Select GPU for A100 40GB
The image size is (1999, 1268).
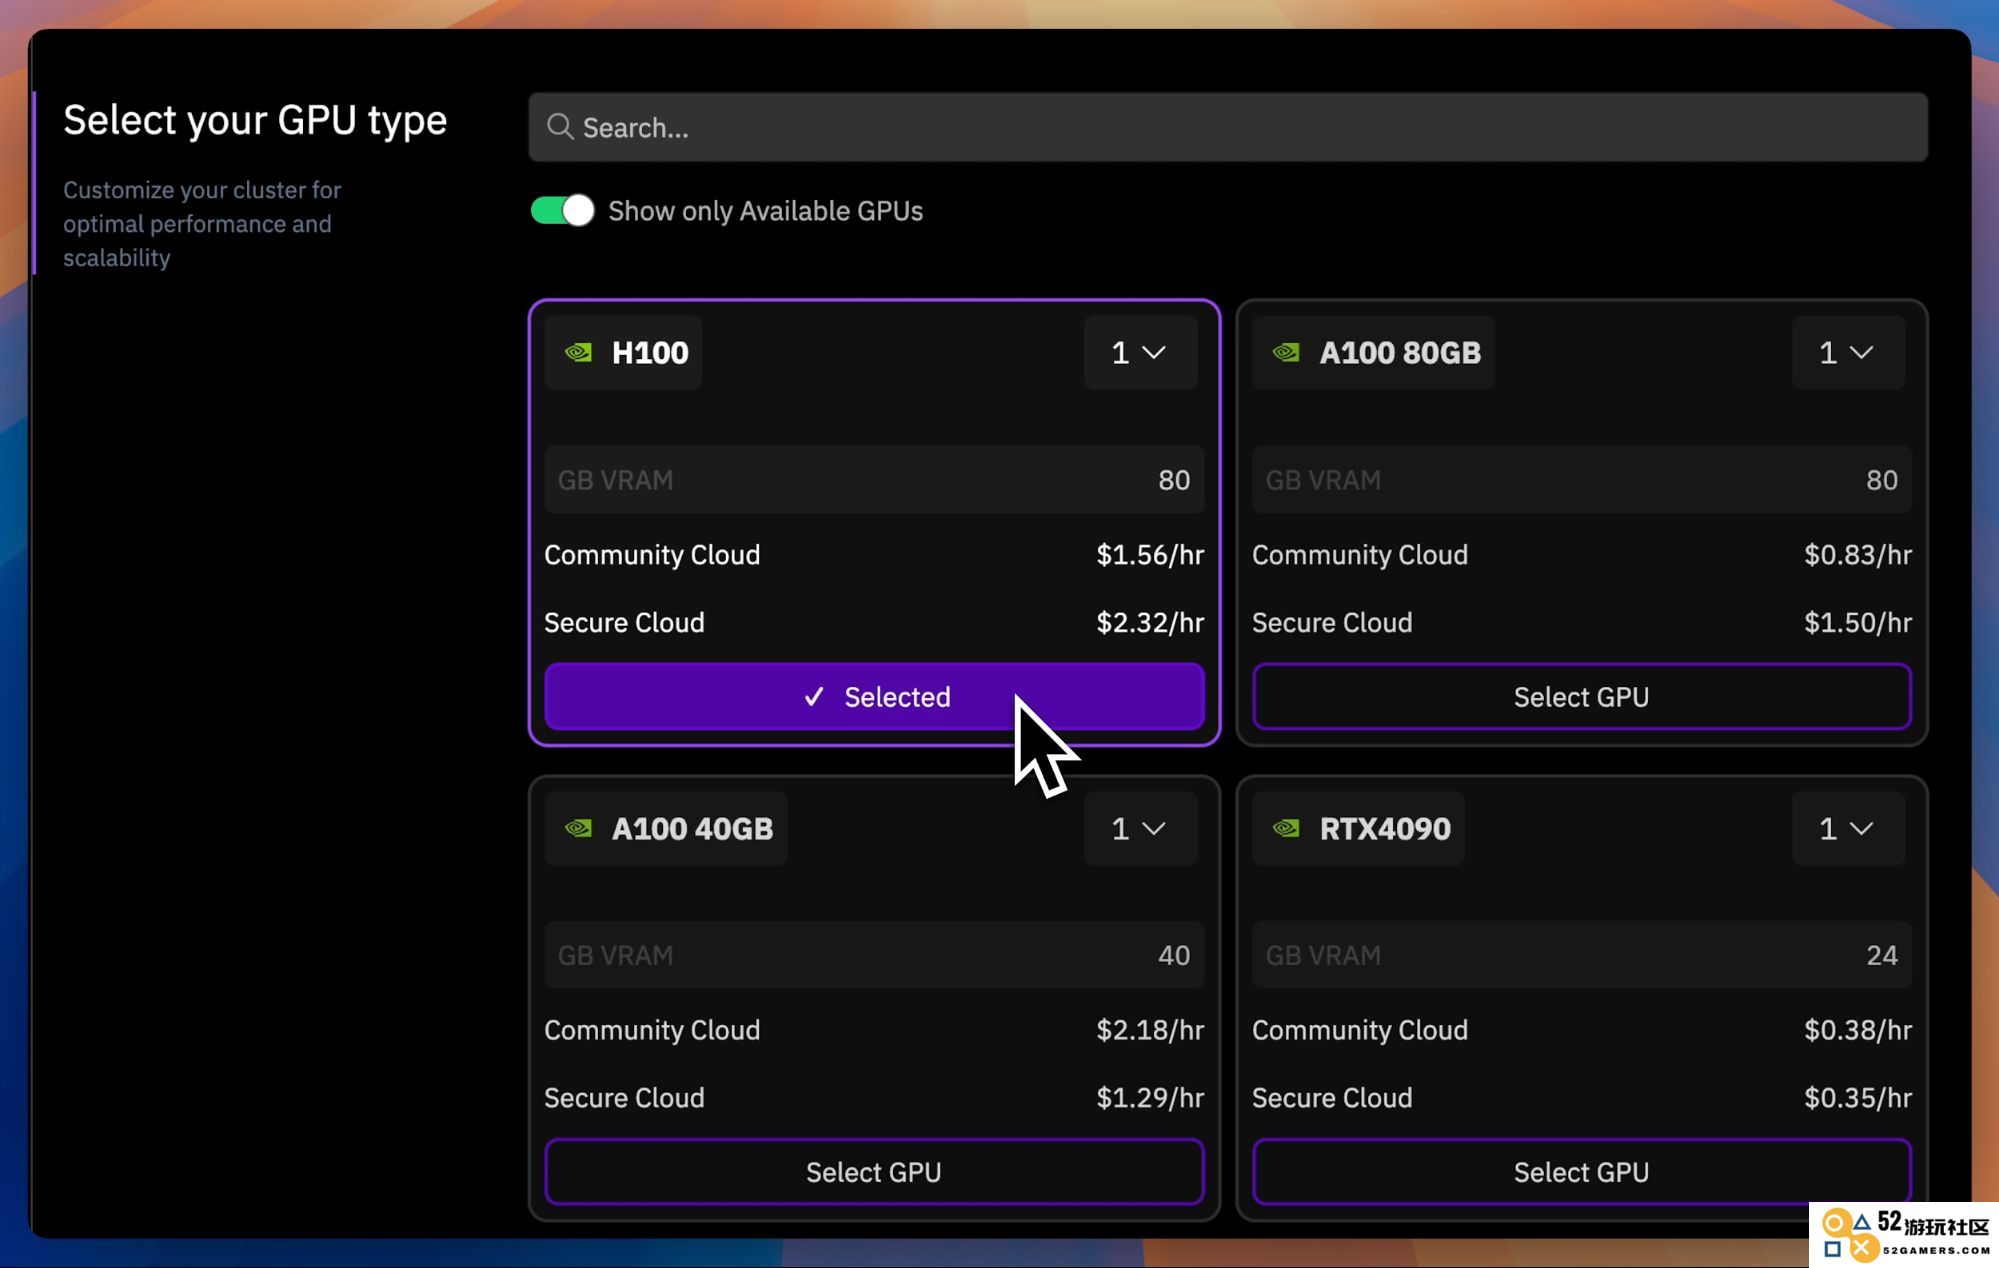874,1171
